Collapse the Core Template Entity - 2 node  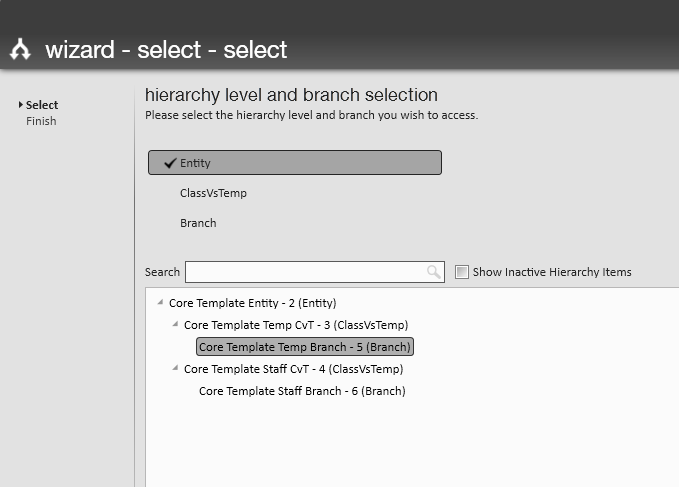[160, 302]
